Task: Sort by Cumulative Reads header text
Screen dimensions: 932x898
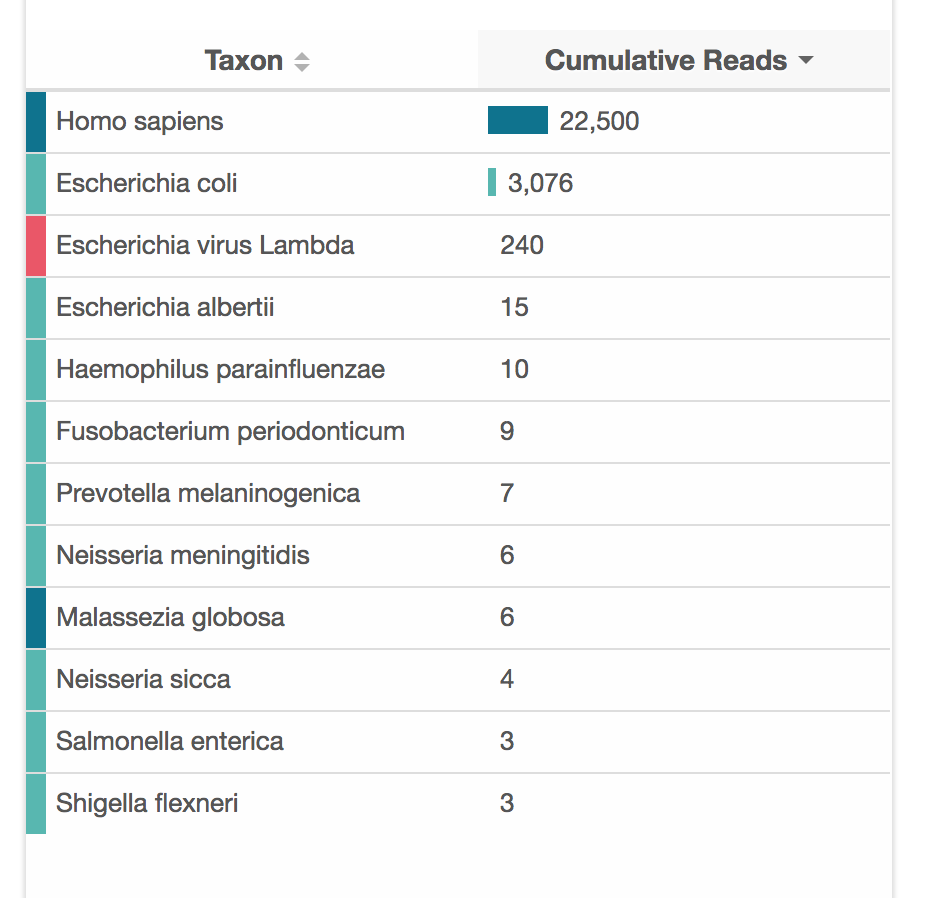Action: (x=665, y=61)
